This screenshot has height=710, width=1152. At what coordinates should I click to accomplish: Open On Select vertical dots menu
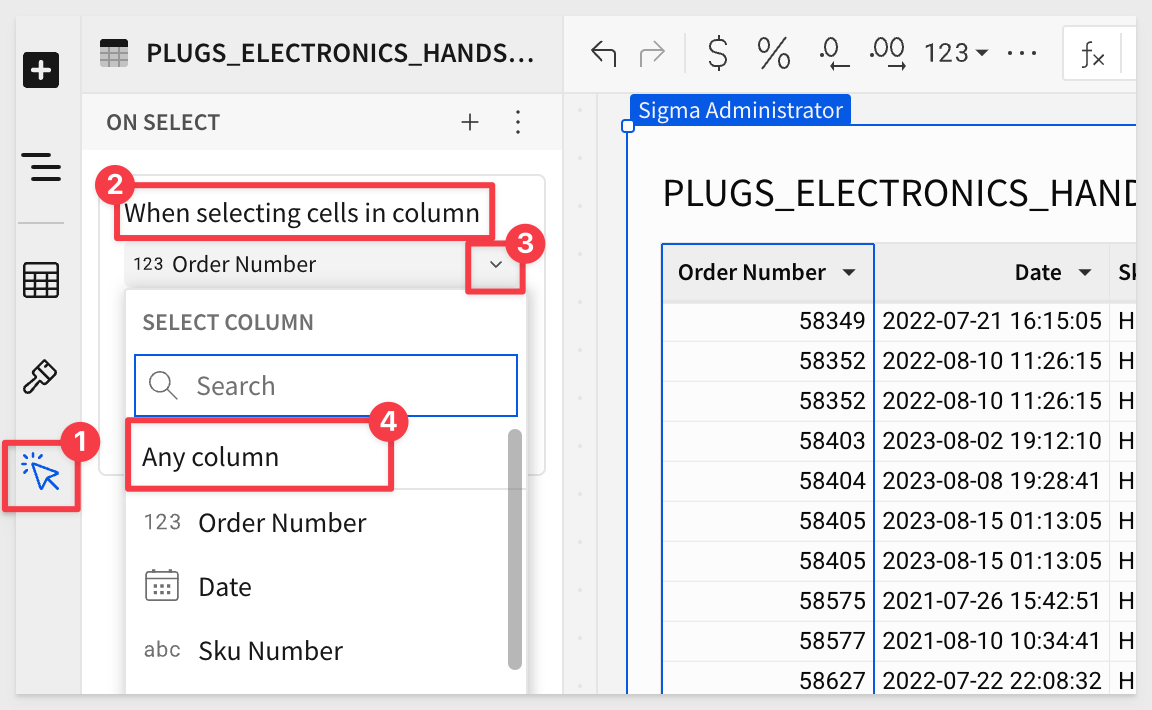(518, 122)
